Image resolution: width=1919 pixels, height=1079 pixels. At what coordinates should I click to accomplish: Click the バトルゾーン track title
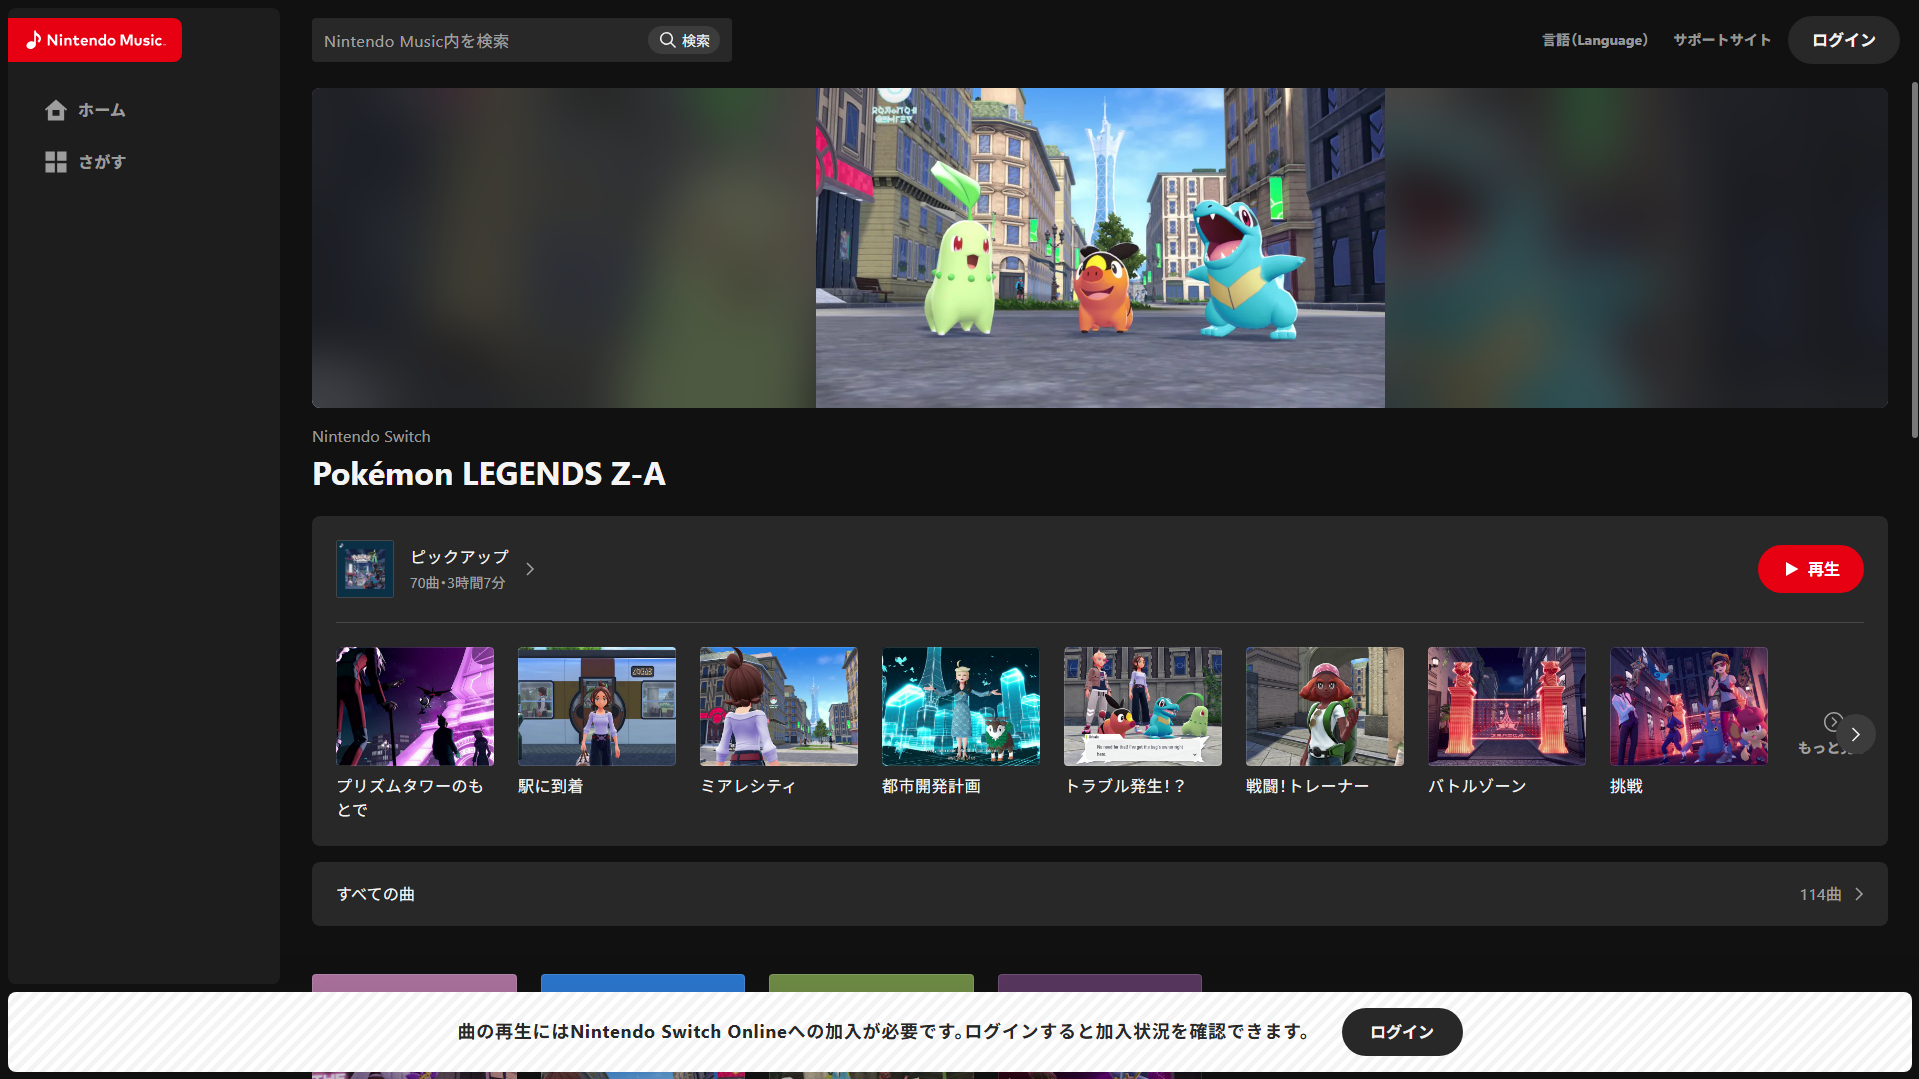click(x=1477, y=786)
